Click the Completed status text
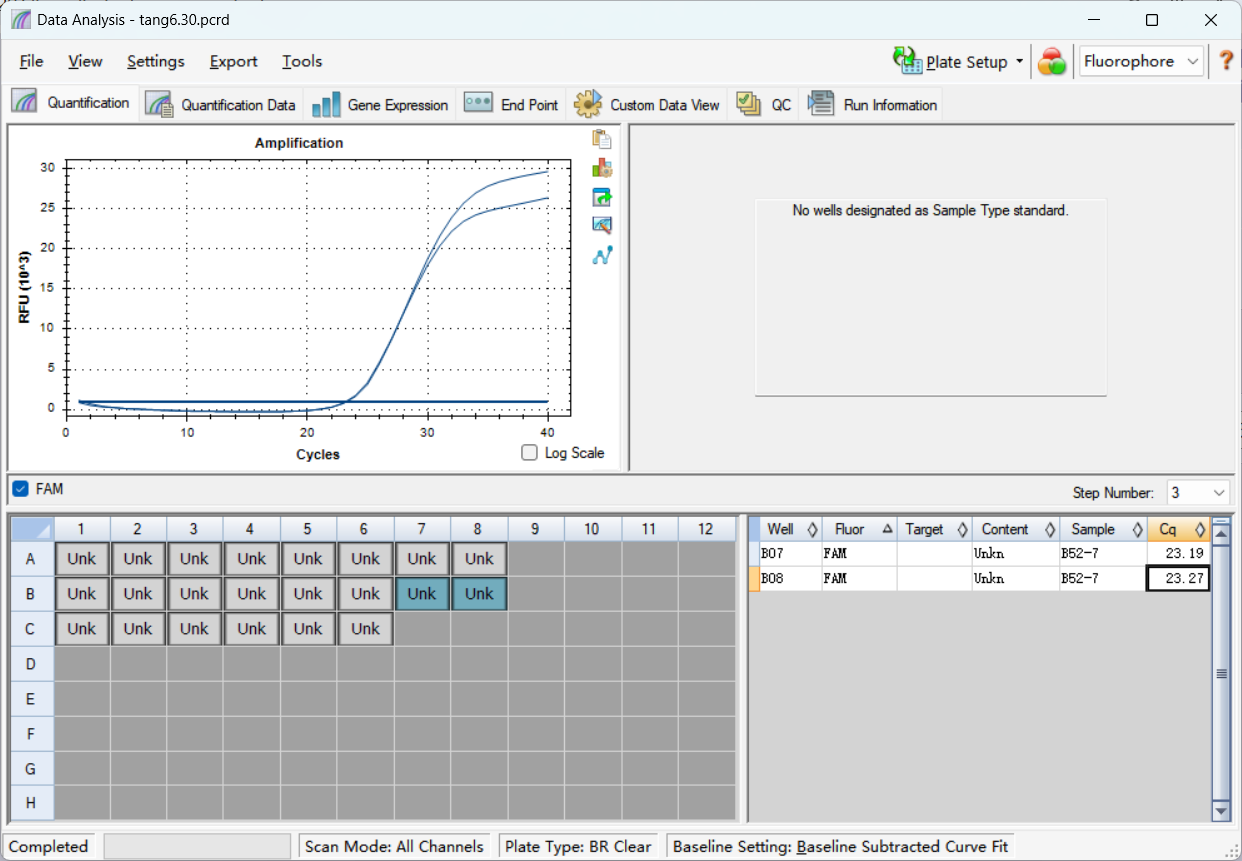This screenshot has width=1242, height=861. [x=48, y=846]
